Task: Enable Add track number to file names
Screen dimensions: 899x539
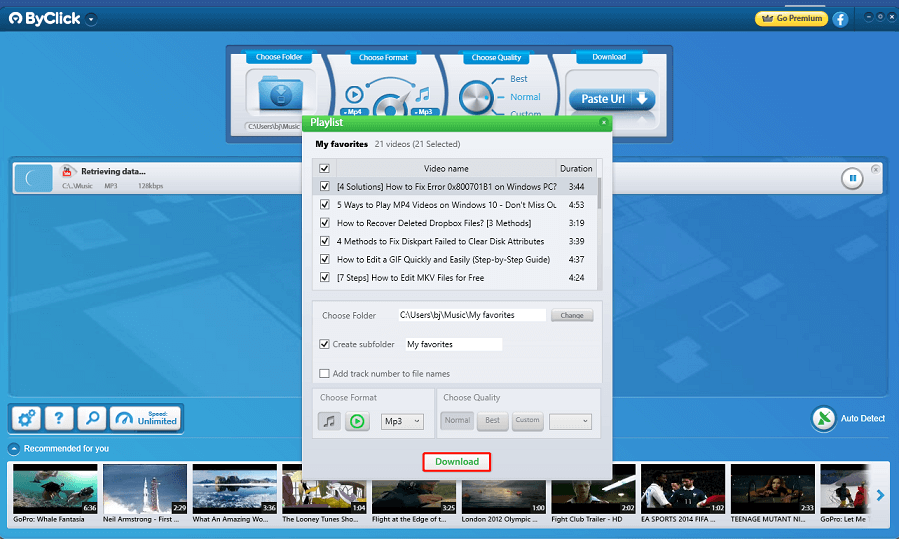Action: (x=325, y=373)
